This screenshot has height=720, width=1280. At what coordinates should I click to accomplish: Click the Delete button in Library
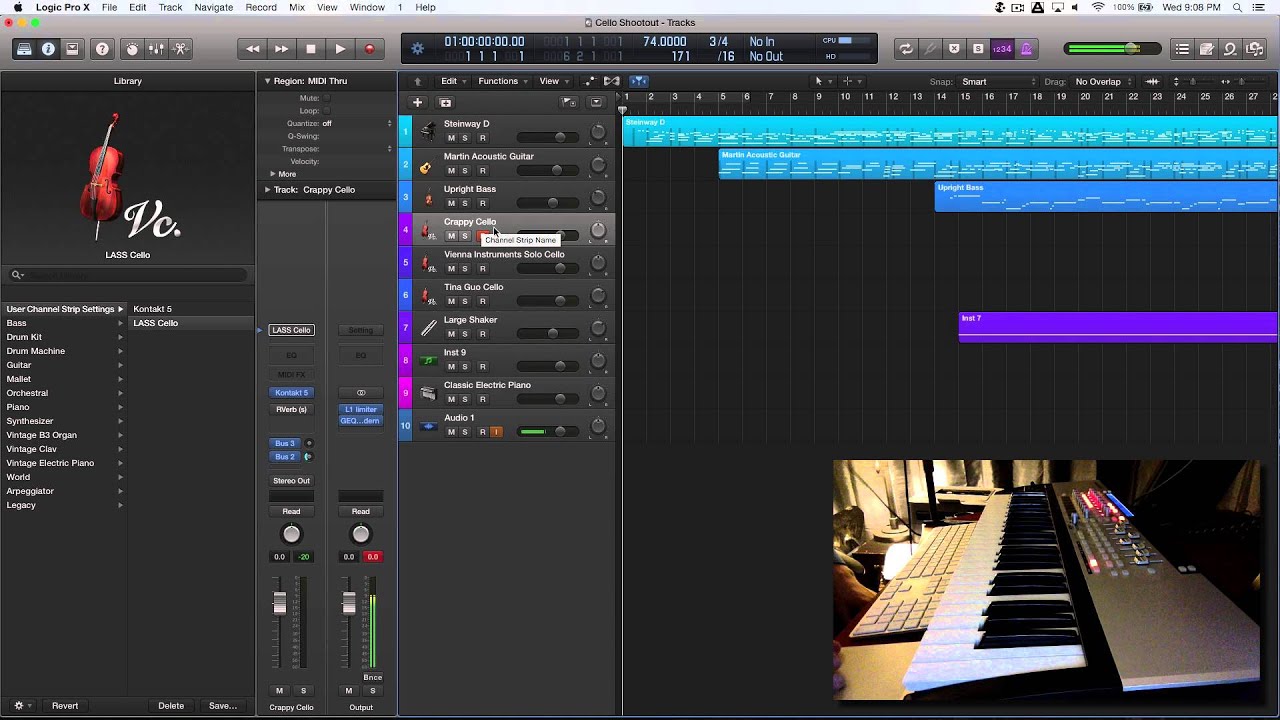[171, 706]
